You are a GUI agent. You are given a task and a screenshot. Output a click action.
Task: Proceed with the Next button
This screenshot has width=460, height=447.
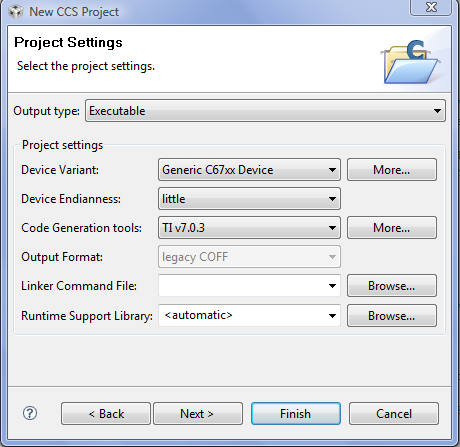point(198,414)
